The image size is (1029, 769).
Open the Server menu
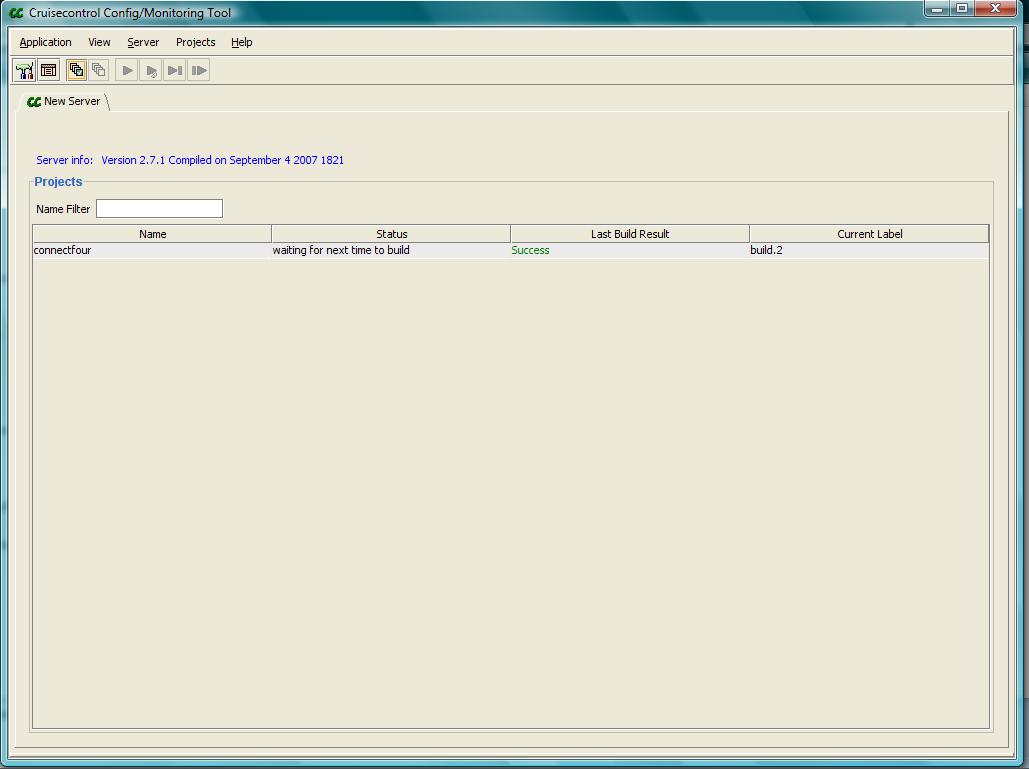(x=143, y=42)
